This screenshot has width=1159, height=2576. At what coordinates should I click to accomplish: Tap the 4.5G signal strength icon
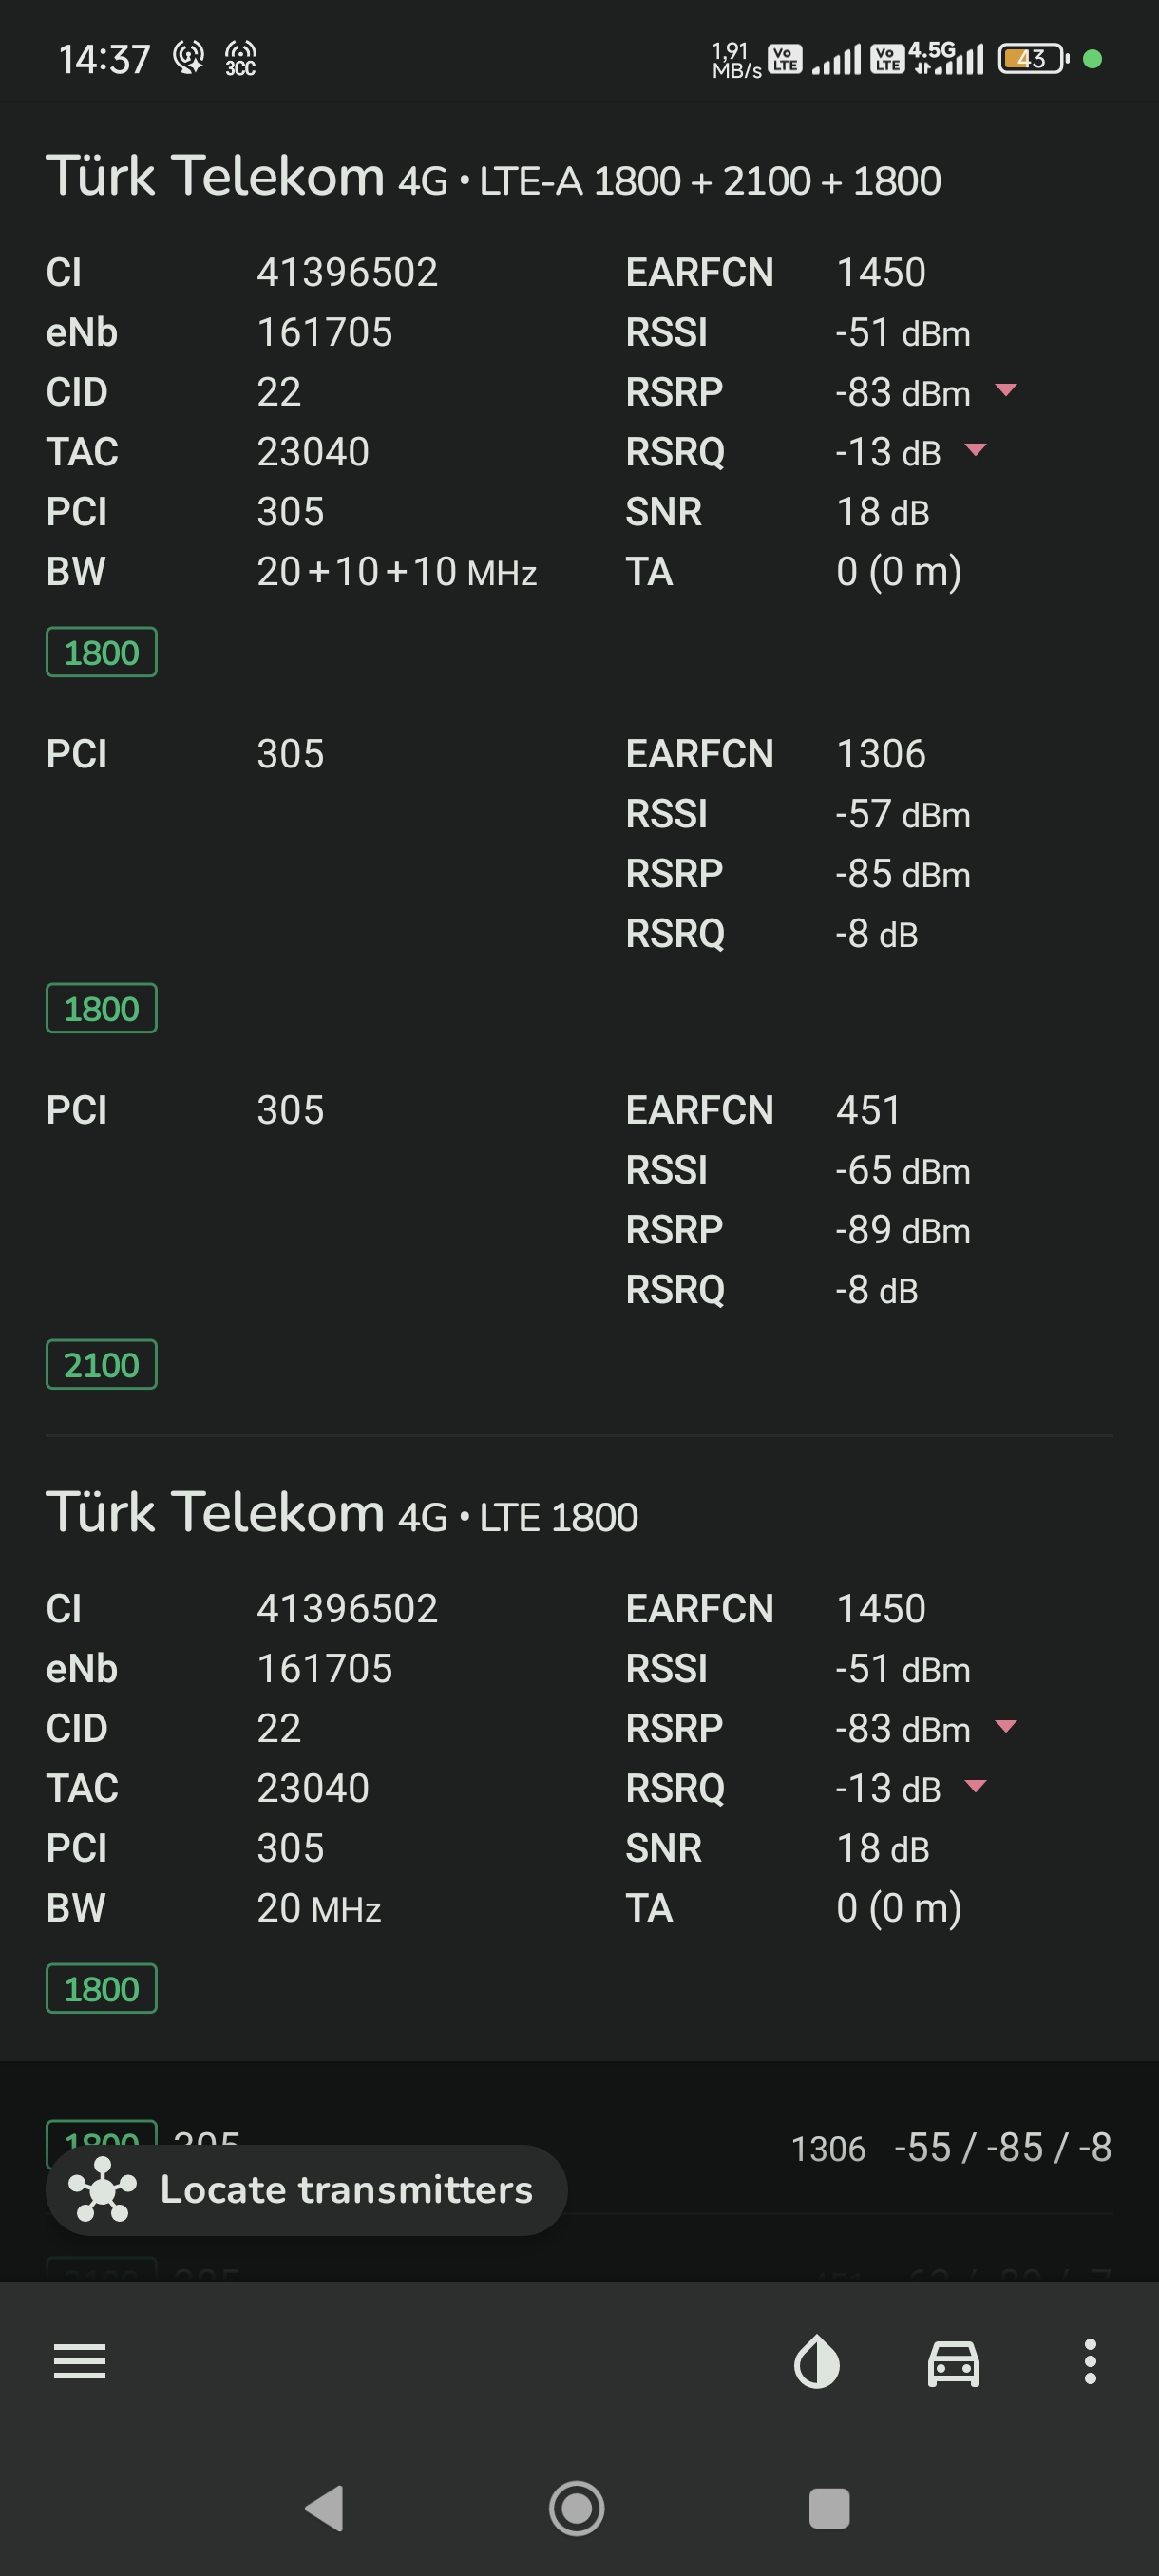click(946, 58)
